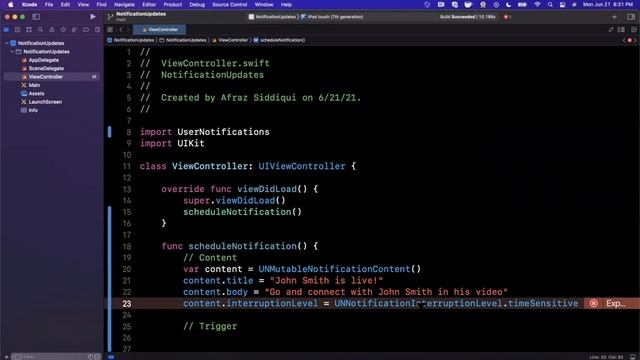
Task: Open Spotlight search in menu bar
Action: point(550,4)
